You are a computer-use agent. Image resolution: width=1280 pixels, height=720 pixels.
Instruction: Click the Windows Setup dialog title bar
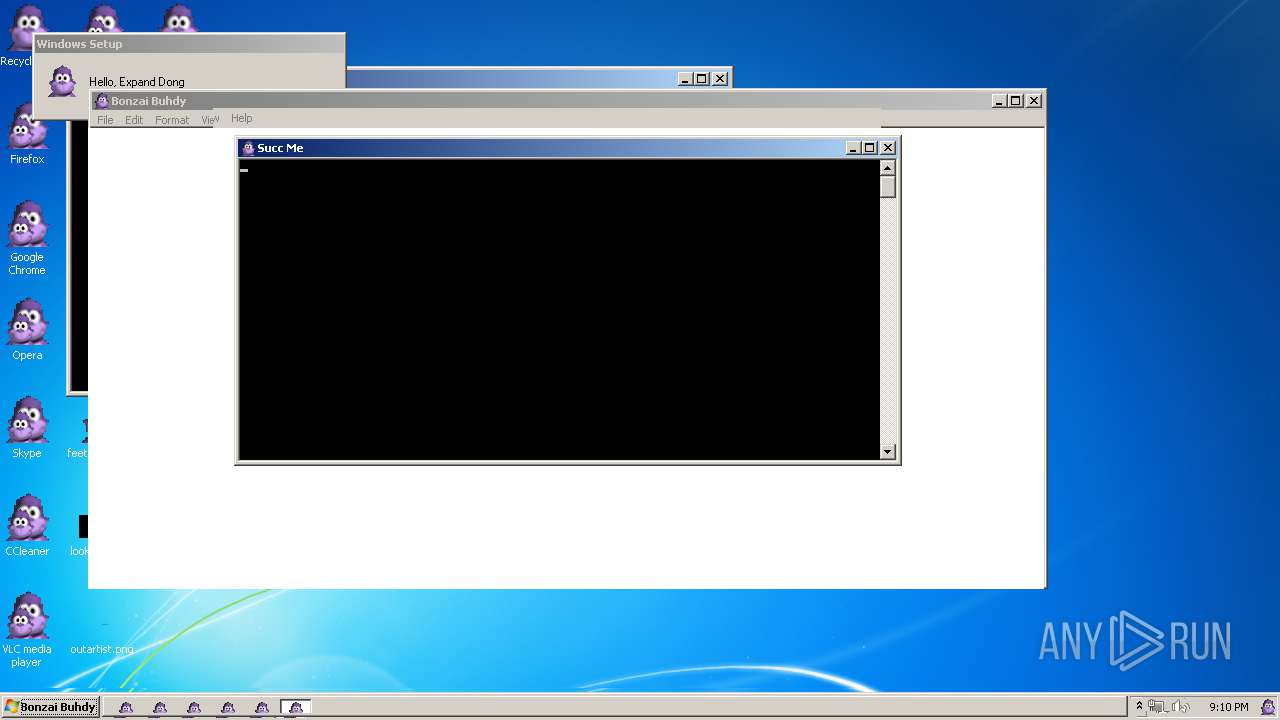189,44
